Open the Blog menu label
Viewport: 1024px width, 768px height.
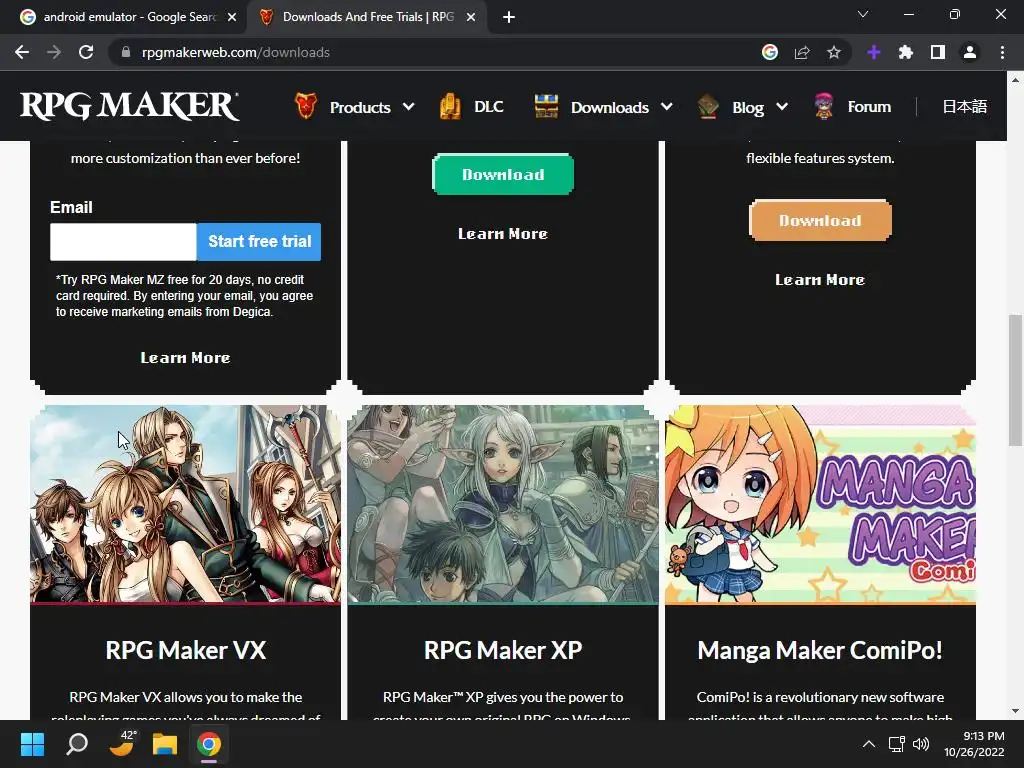coord(748,107)
